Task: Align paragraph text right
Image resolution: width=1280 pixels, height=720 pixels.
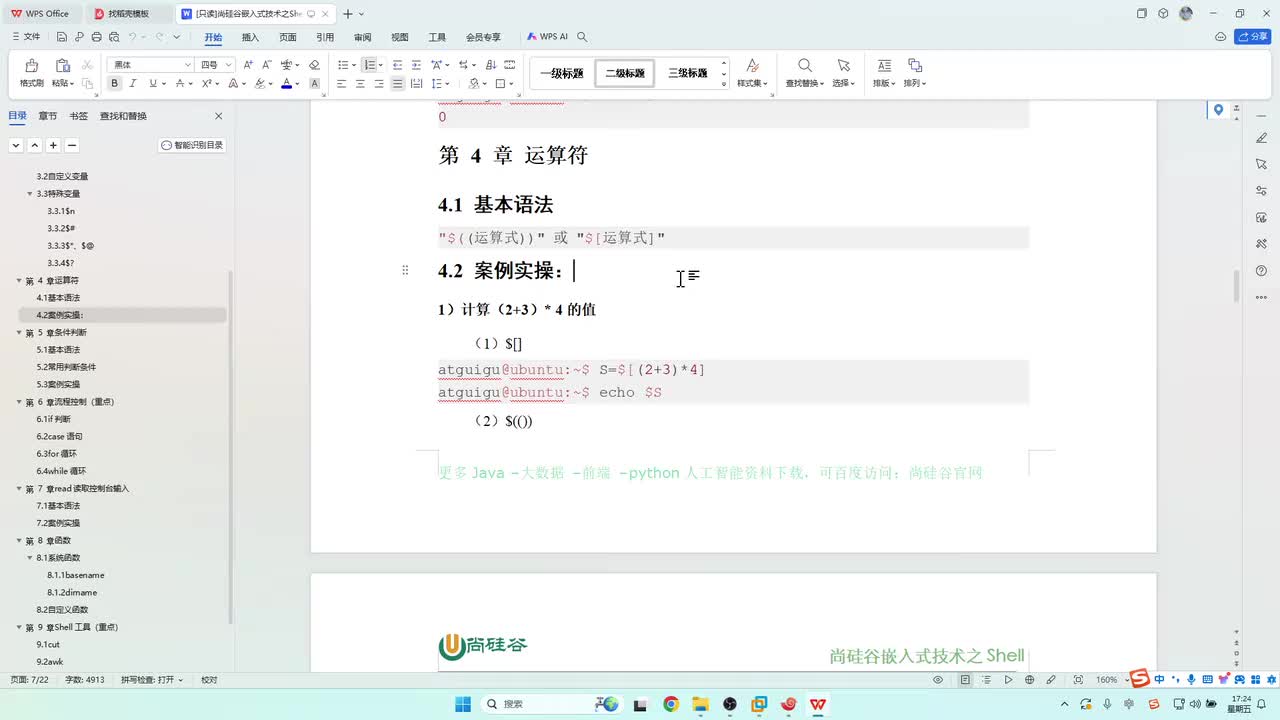Action: [x=379, y=84]
